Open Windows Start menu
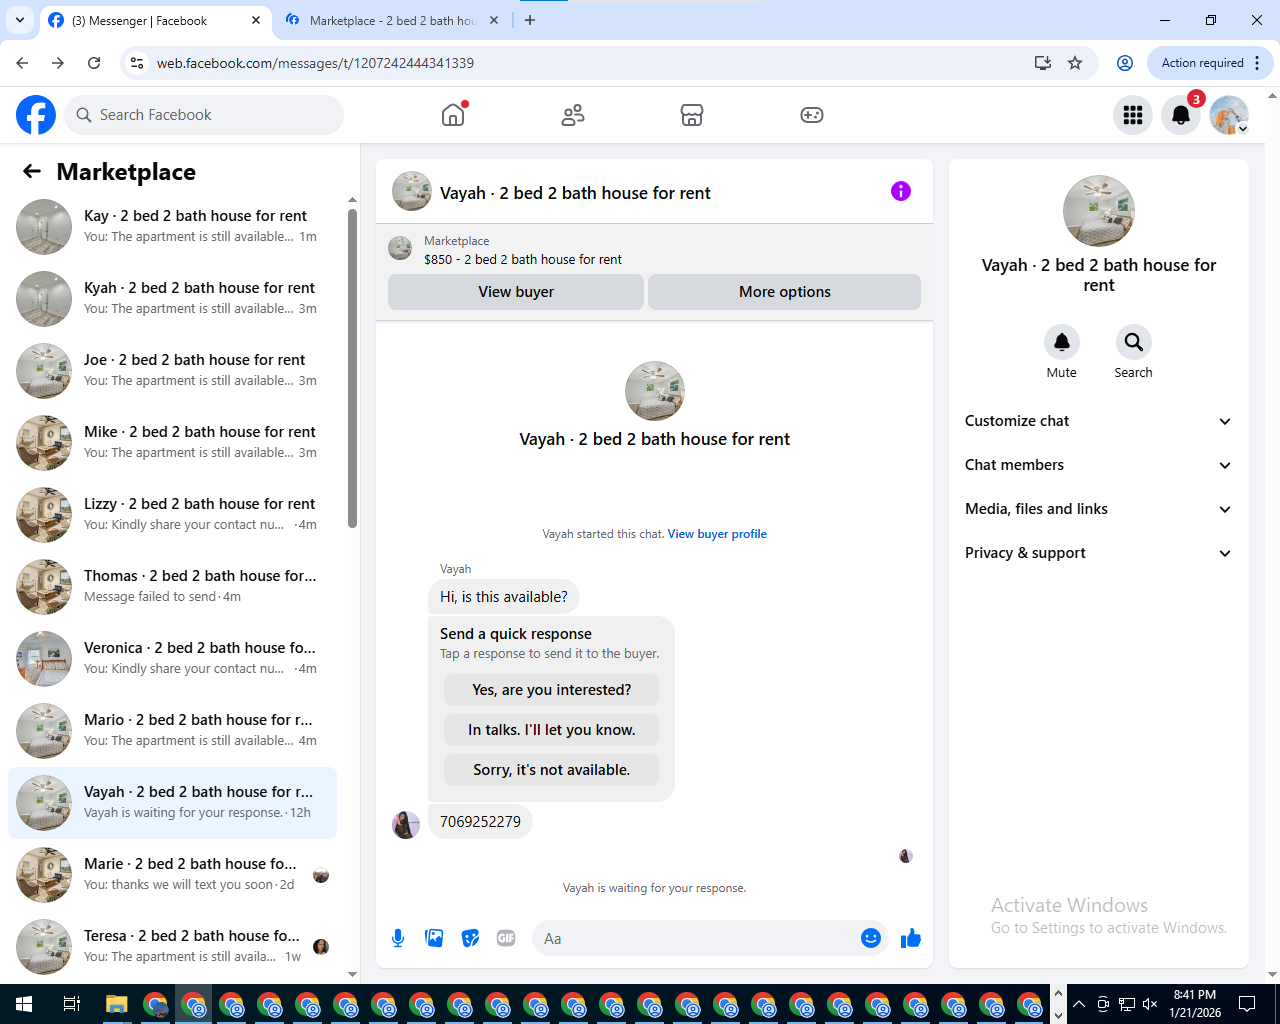This screenshot has width=1280, height=1024. (24, 1004)
